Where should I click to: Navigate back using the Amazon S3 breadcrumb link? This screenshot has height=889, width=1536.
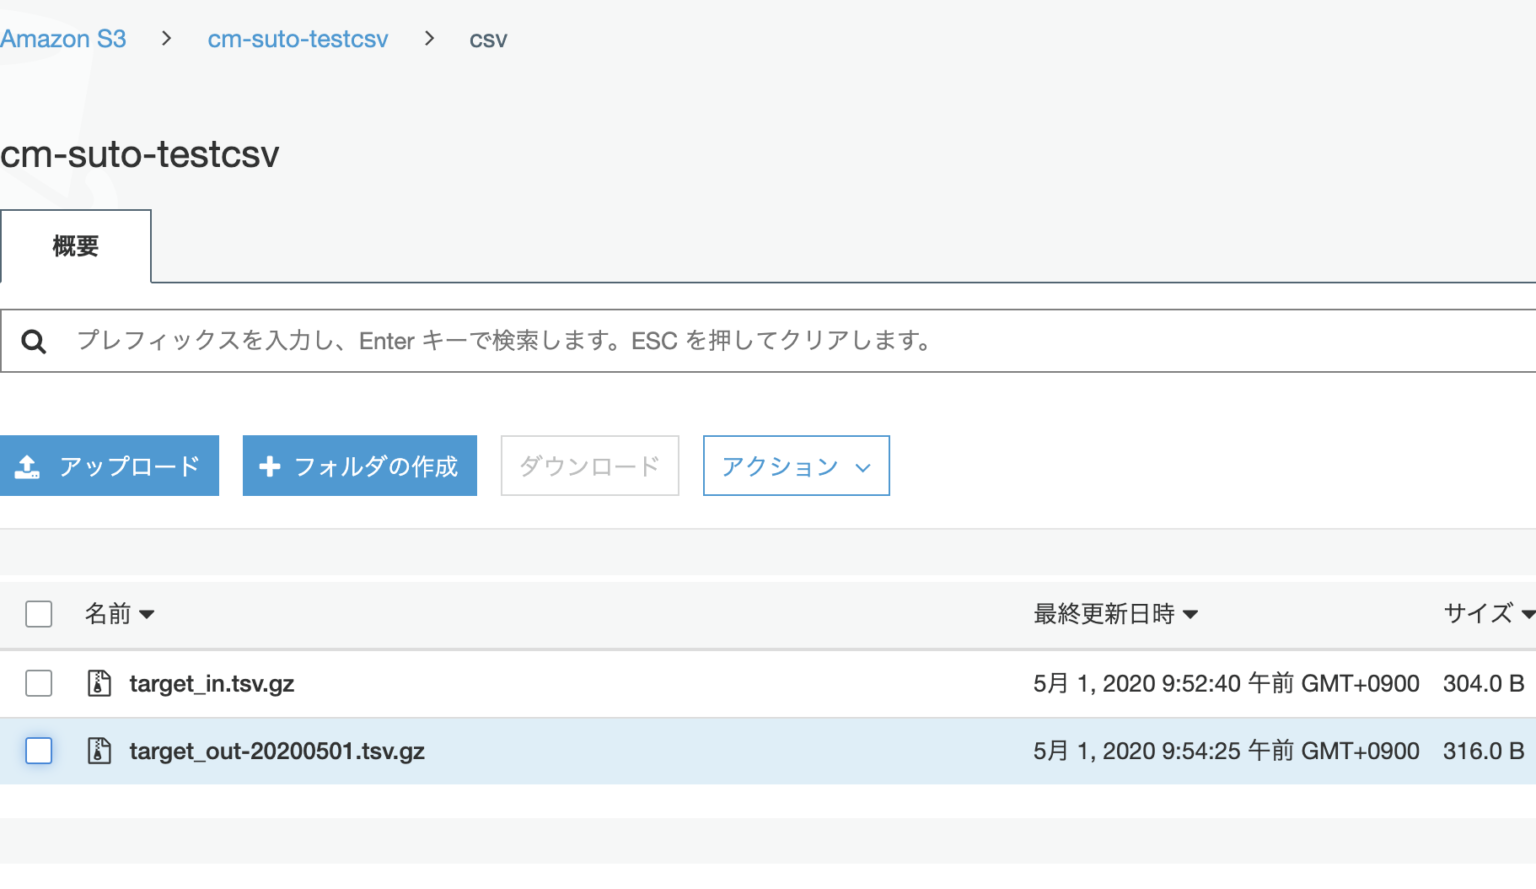(63, 38)
